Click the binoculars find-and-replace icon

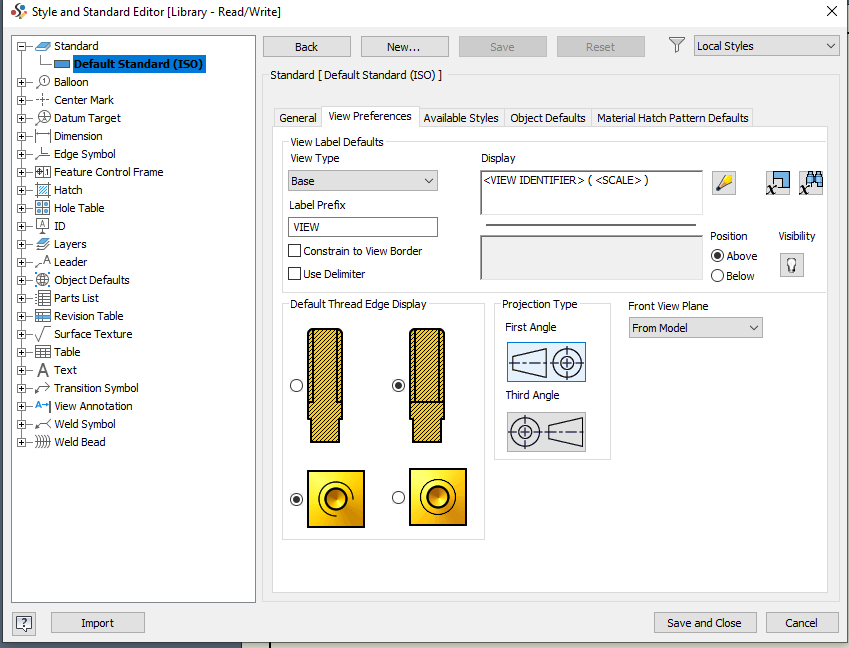pyautogui.click(x=810, y=182)
